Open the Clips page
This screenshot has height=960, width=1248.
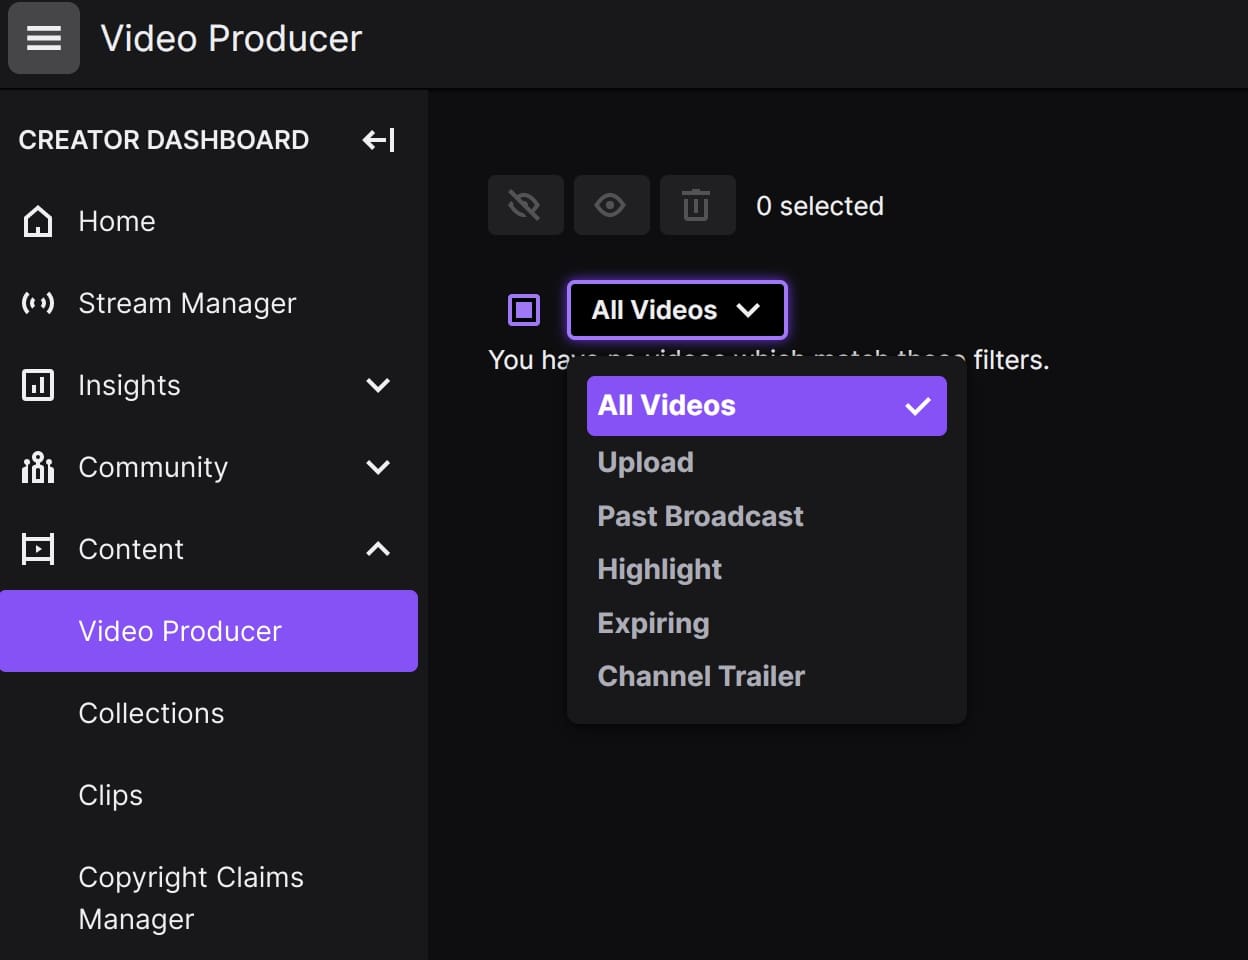pyautogui.click(x=110, y=795)
